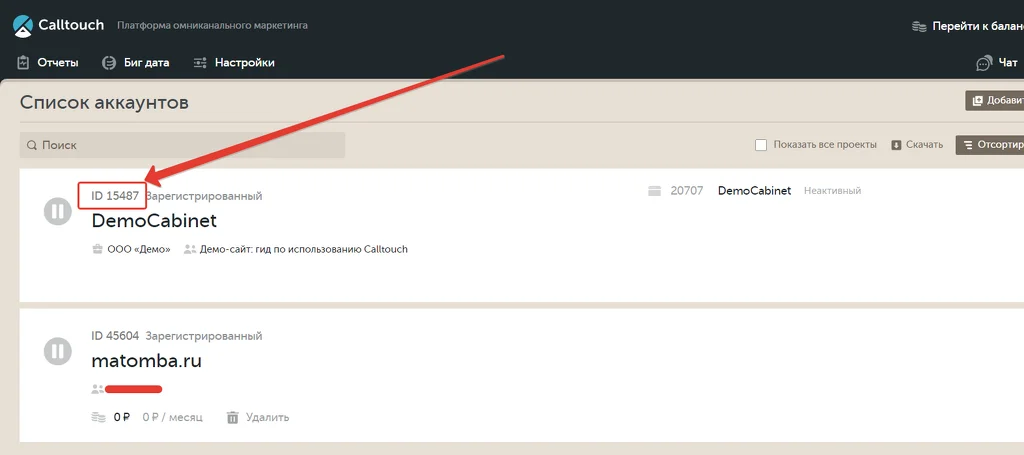Toggle pause button for matomba.ru account
This screenshot has width=1024, height=455.
(57, 351)
